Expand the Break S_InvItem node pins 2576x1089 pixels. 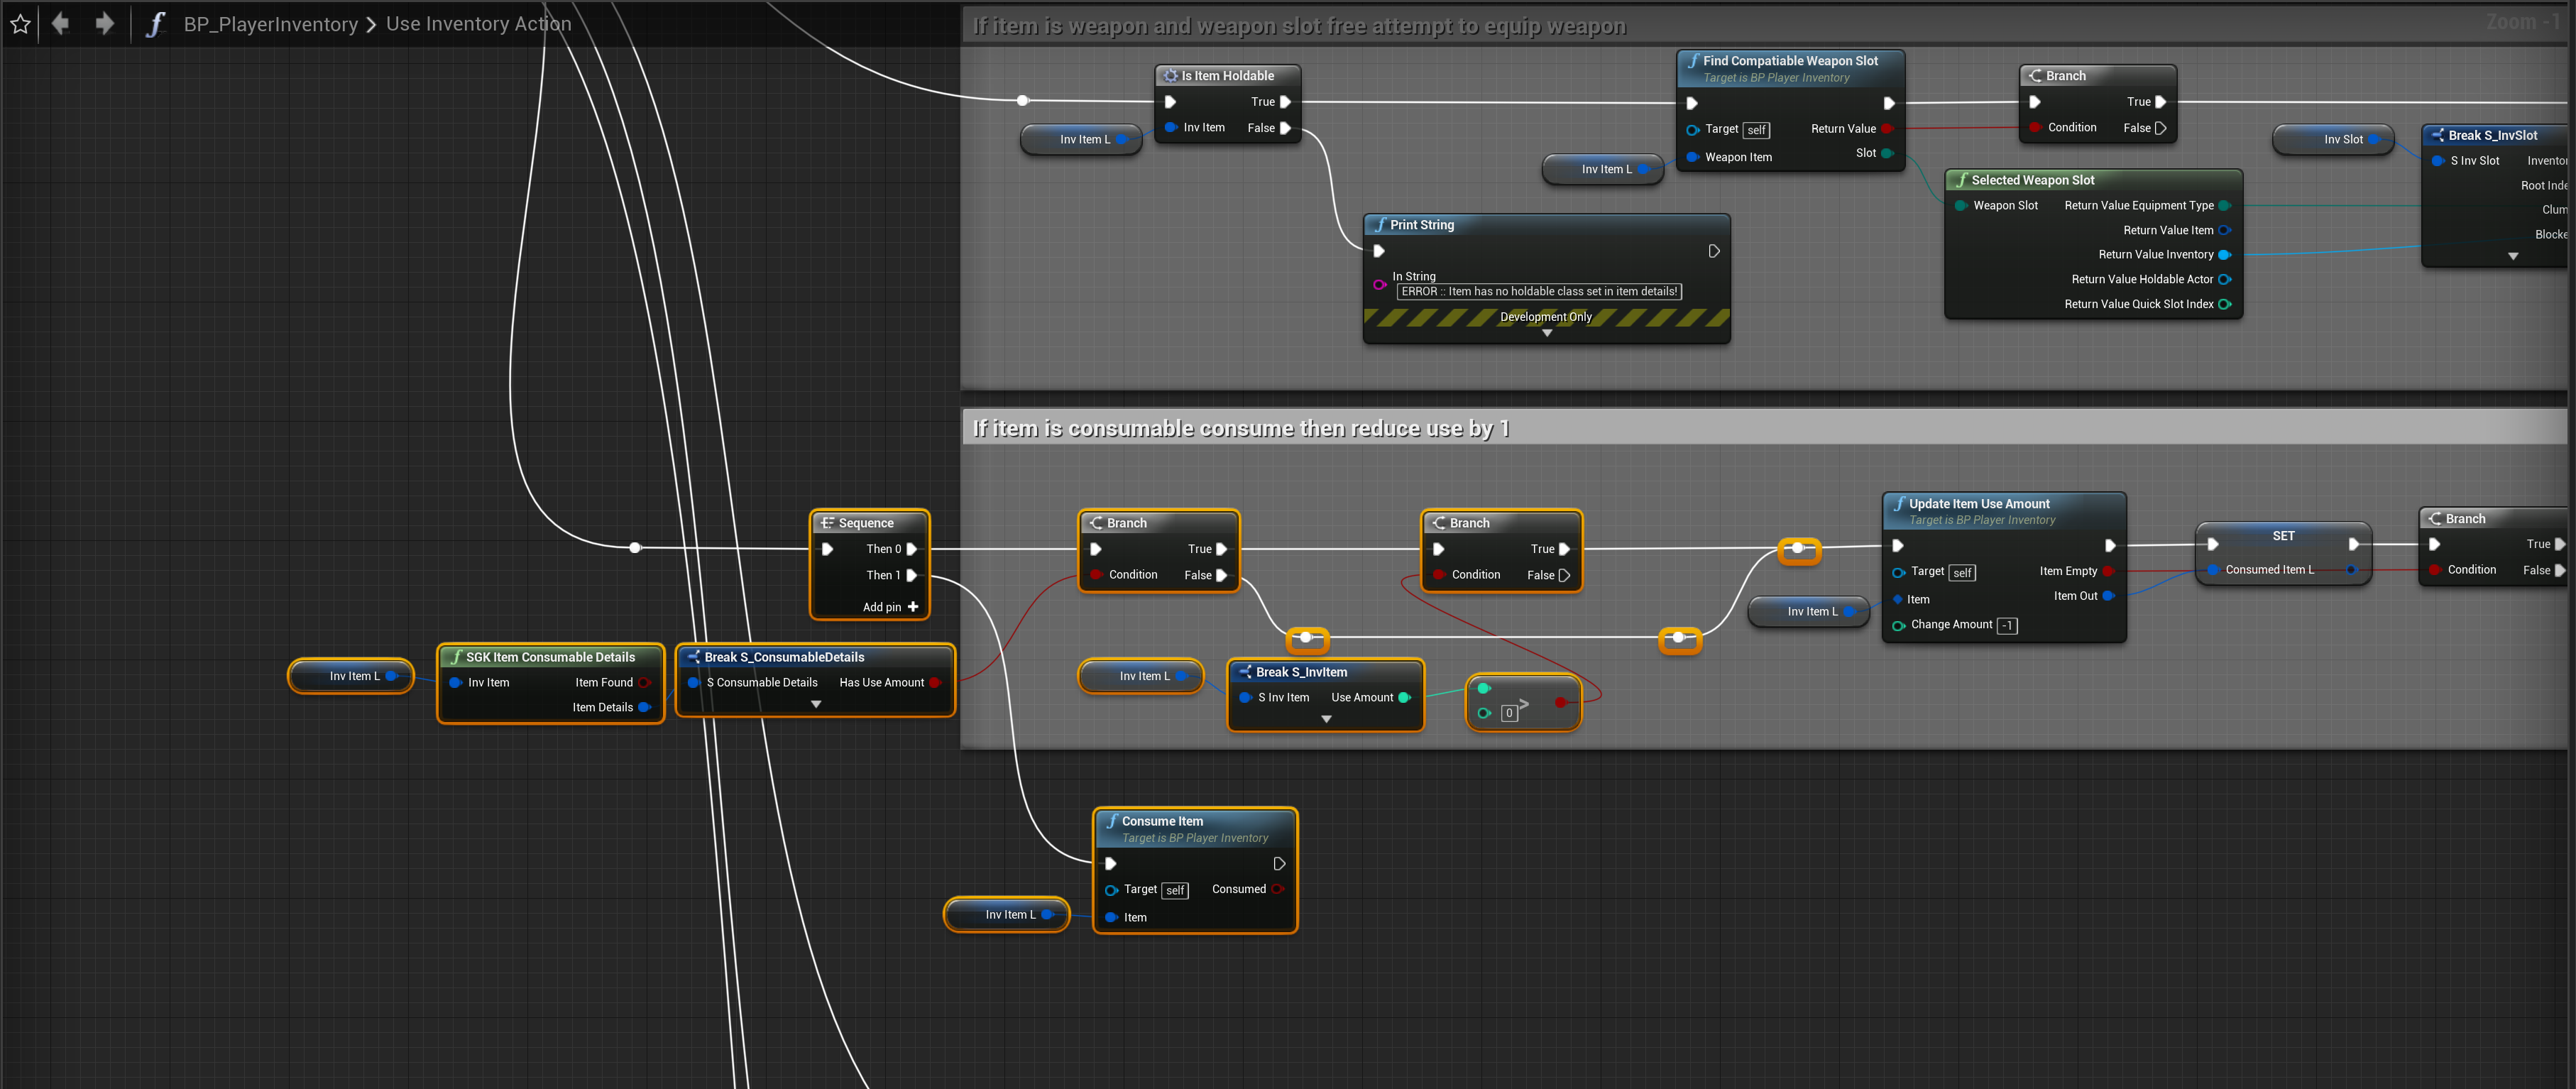click(1326, 719)
